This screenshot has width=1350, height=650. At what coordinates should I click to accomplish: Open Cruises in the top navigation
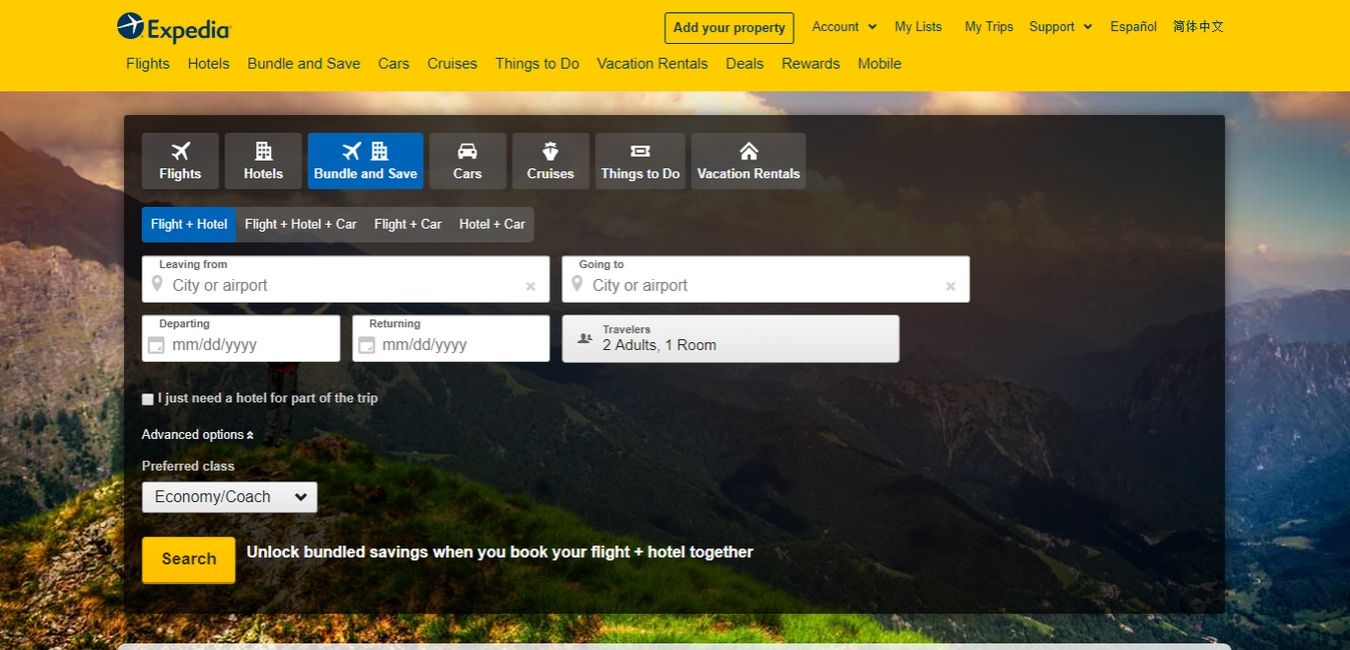click(452, 64)
